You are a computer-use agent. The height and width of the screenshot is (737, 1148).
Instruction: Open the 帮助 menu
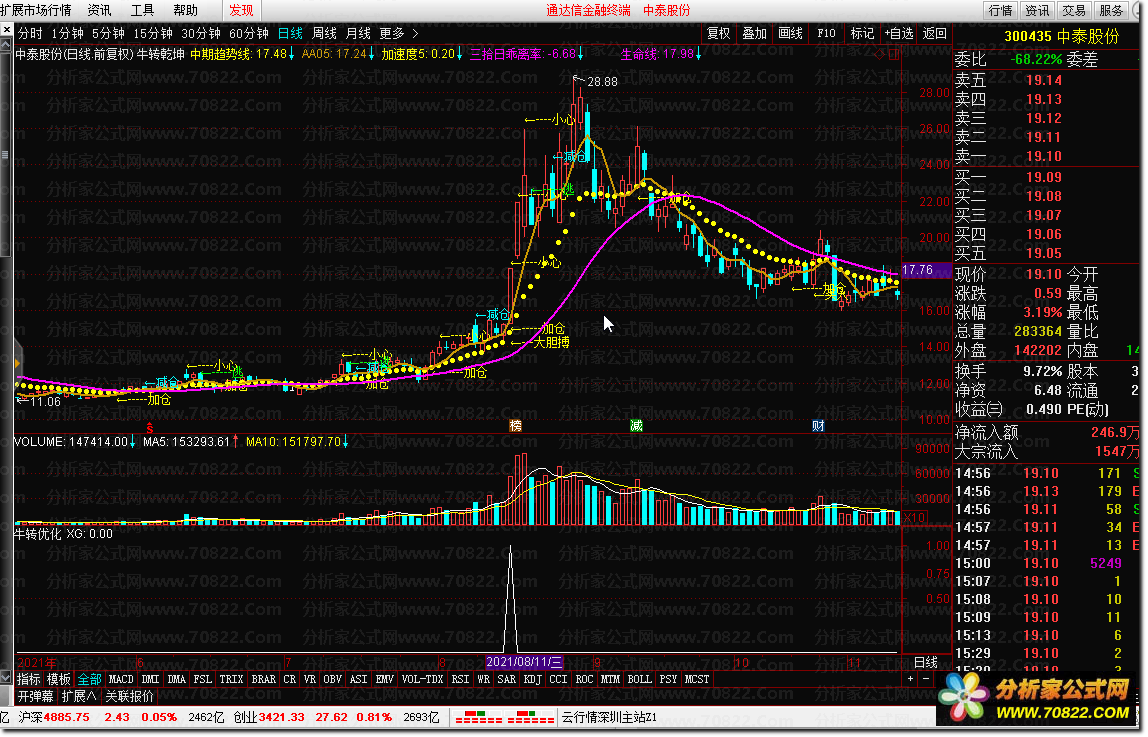click(185, 10)
